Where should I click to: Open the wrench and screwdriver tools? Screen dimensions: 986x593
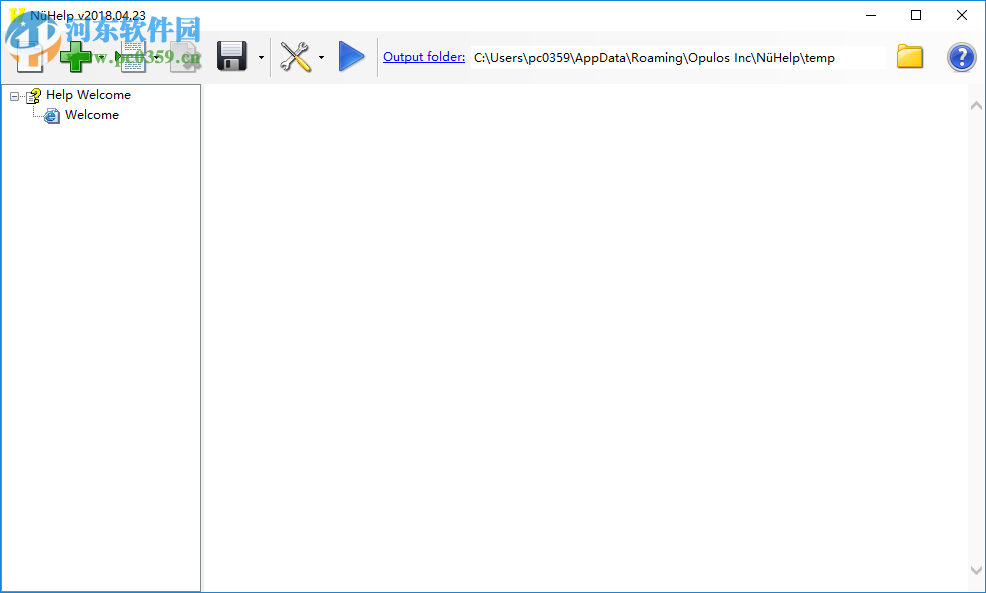[296, 57]
